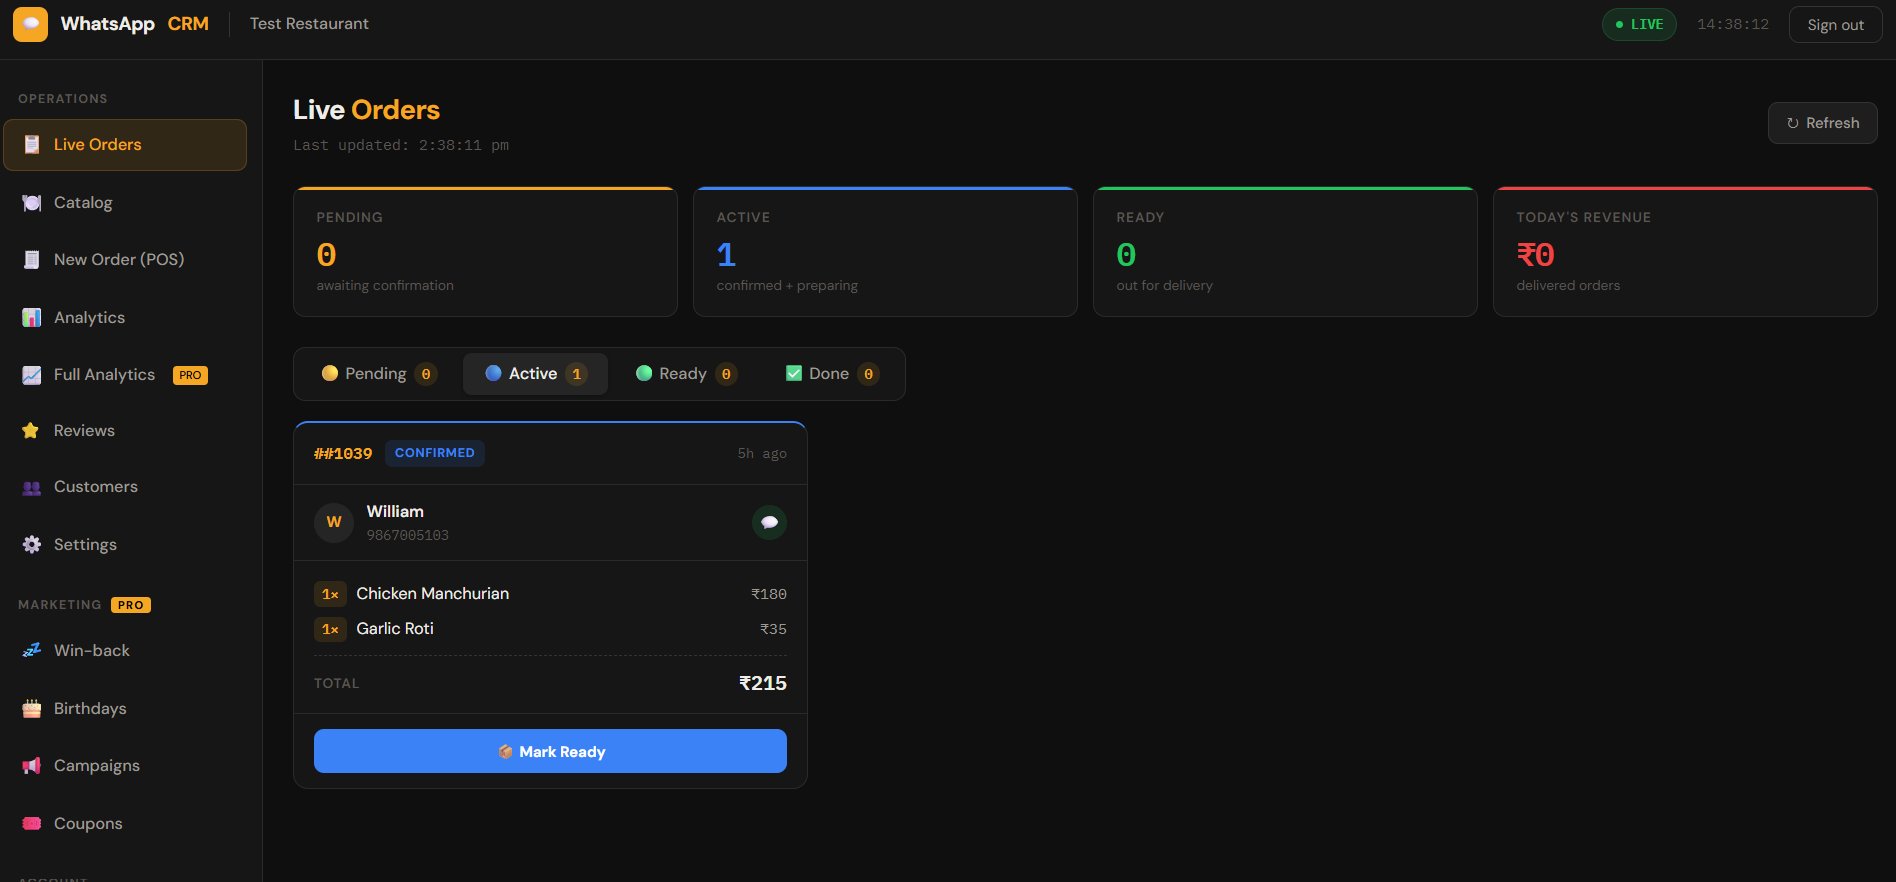This screenshot has height=882, width=1896.
Task: Click the LIVE status indicator
Action: coord(1639,24)
